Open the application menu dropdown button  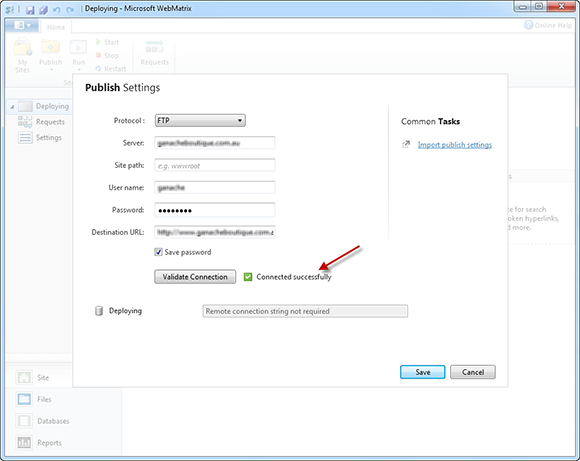[22, 26]
